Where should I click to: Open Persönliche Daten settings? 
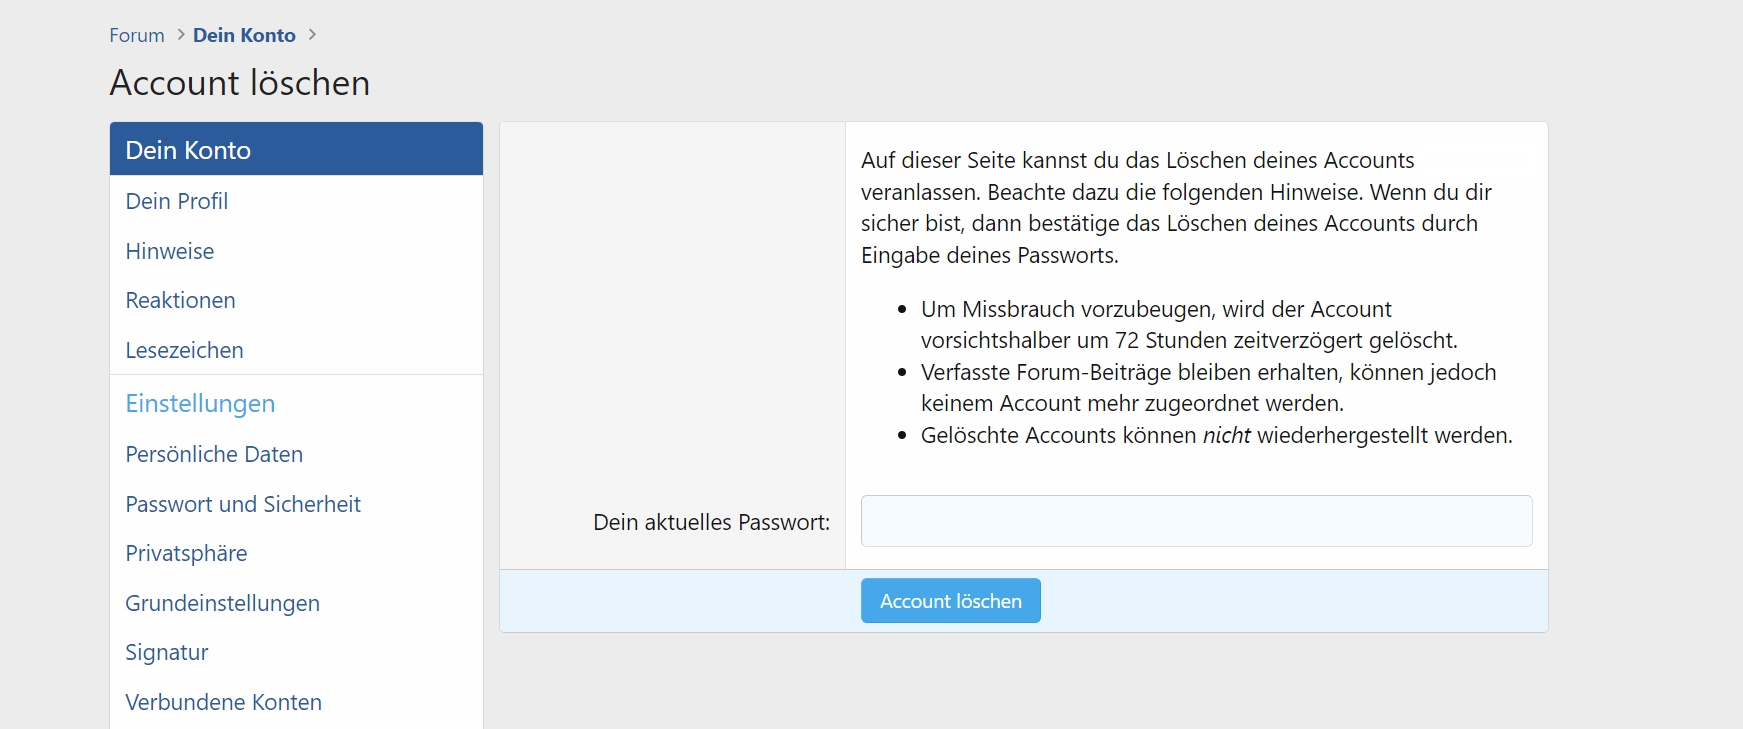[x=214, y=454]
